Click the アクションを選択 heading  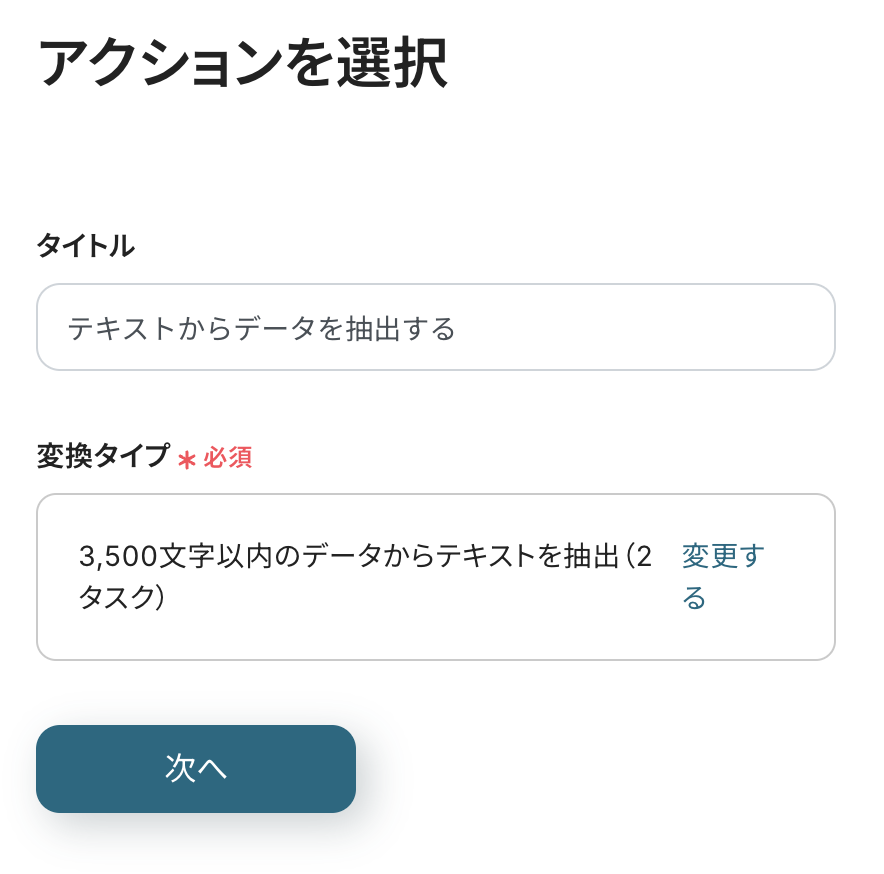click(242, 65)
